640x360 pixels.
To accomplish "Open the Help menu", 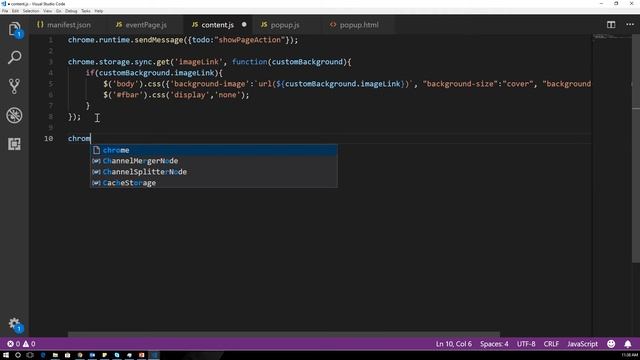I will point(99,11).
